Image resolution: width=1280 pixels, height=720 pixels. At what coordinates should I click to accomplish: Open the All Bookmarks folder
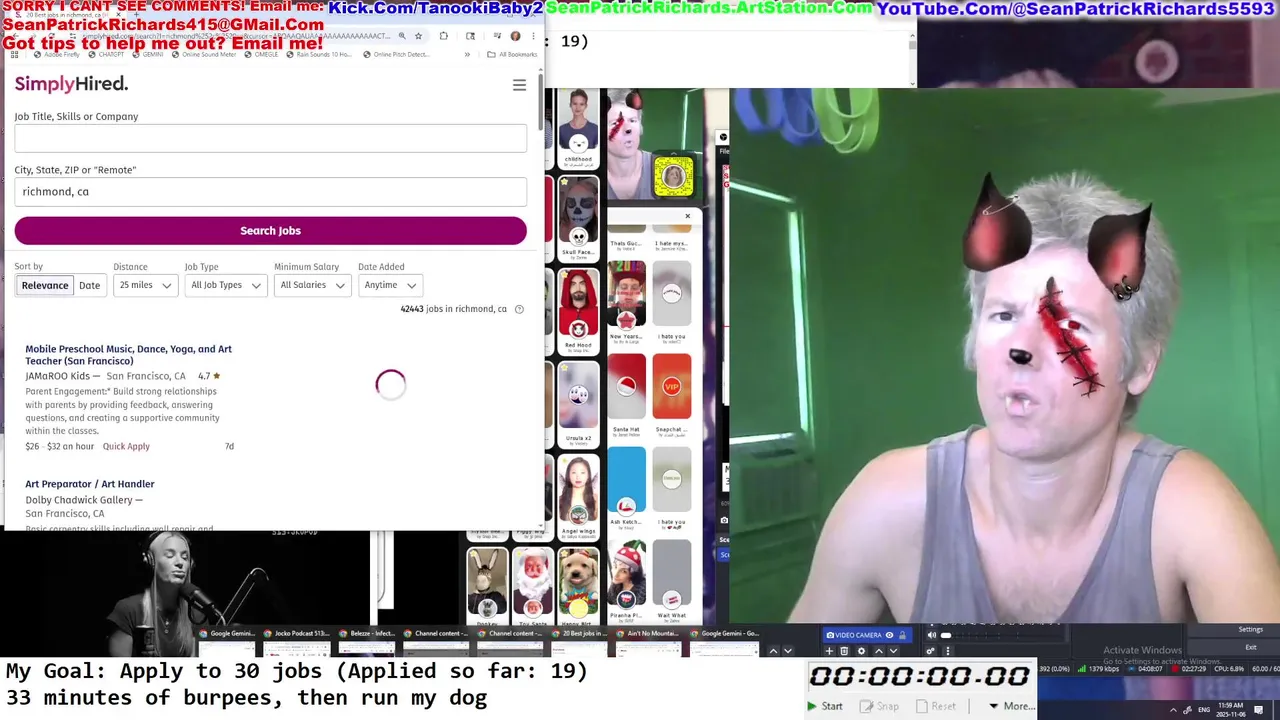pyautogui.click(x=512, y=54)
